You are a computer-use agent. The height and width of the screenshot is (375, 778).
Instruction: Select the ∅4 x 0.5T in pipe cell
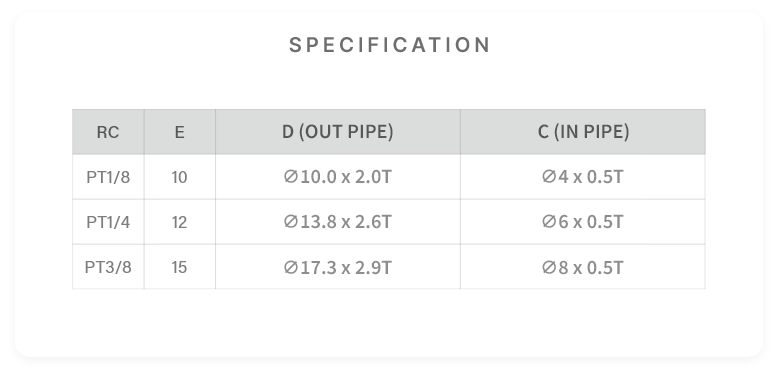coord(583,177)
